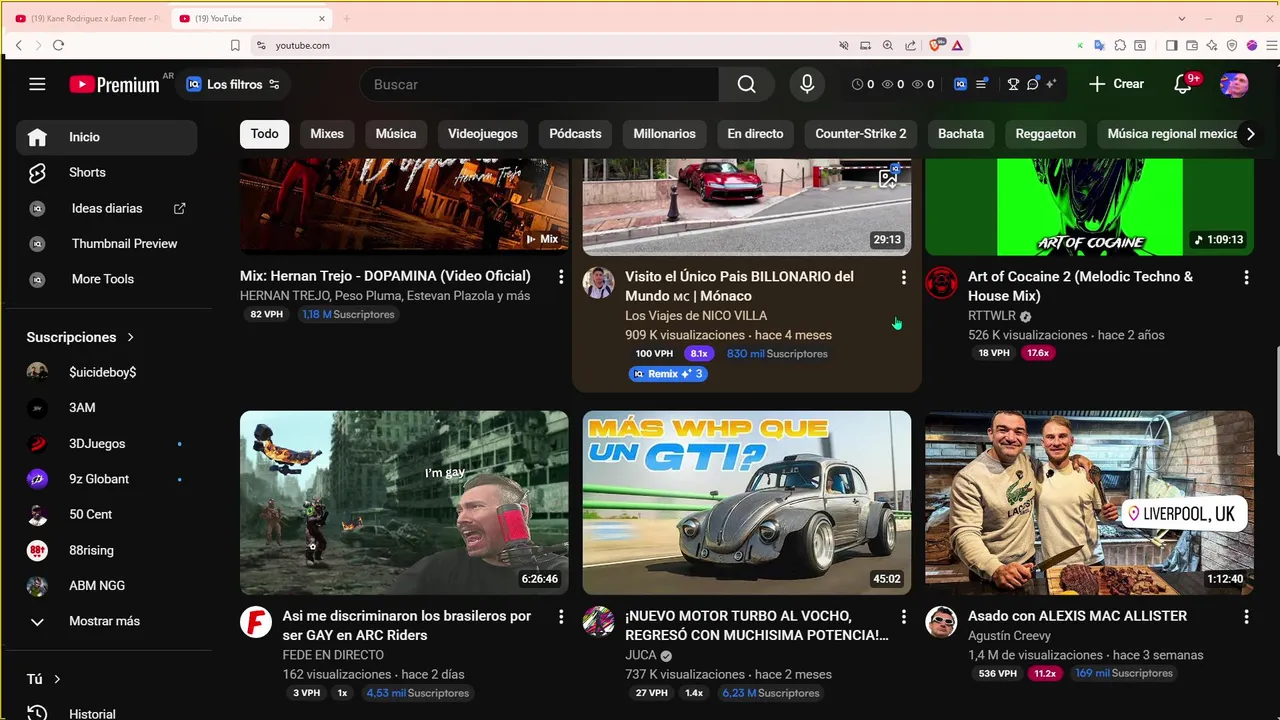Open $uicideboy$ subscription channel
Image resolution: width=1280 pixels, height=720 pixels.
(x=107, y=372)
